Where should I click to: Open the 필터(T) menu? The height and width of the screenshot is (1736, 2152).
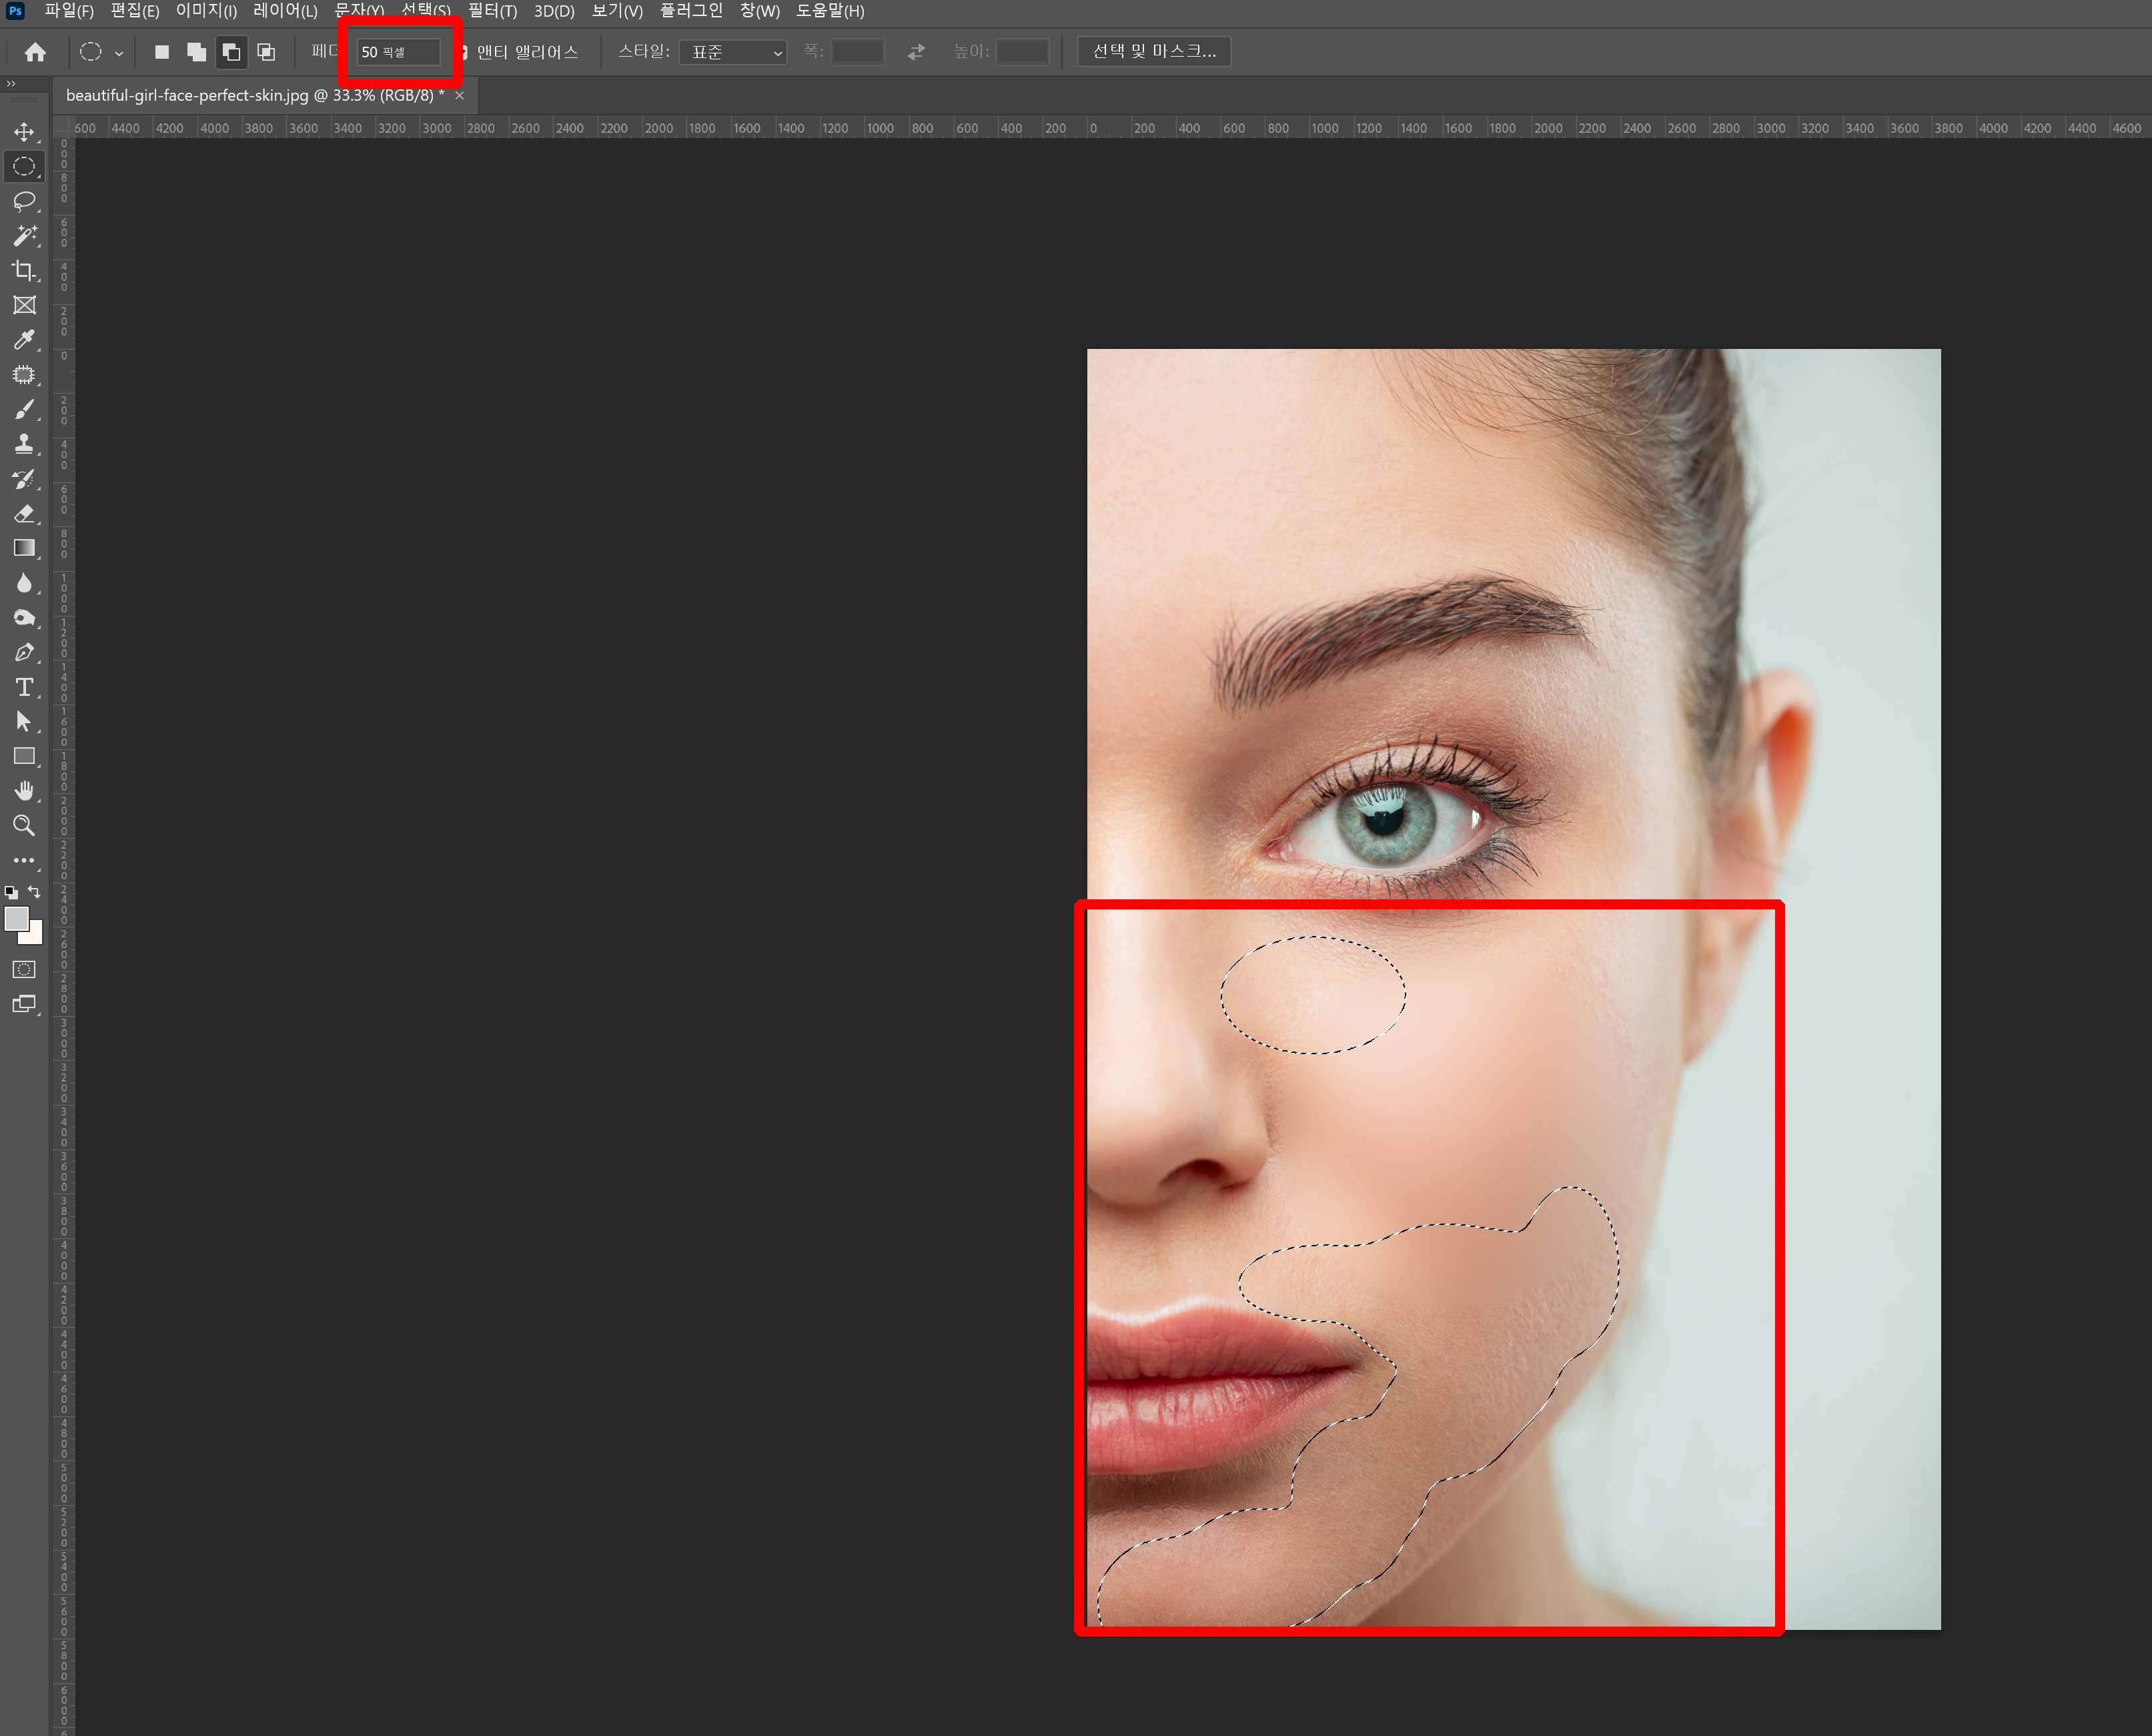[492, 11]
